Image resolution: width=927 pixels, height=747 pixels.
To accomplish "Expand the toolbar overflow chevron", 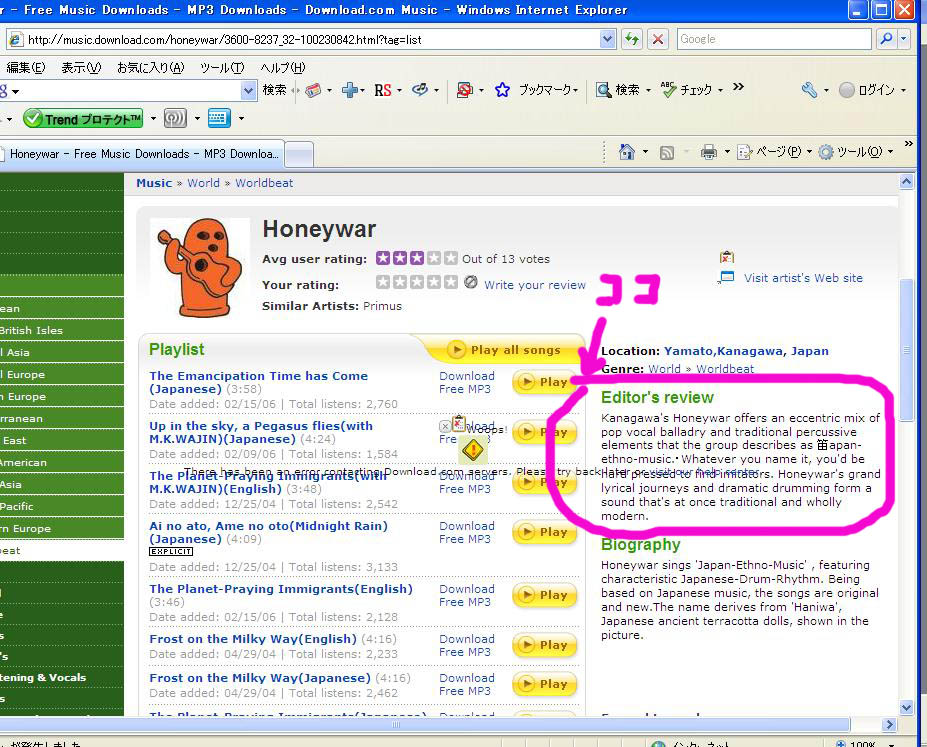I will coord(738,87).
